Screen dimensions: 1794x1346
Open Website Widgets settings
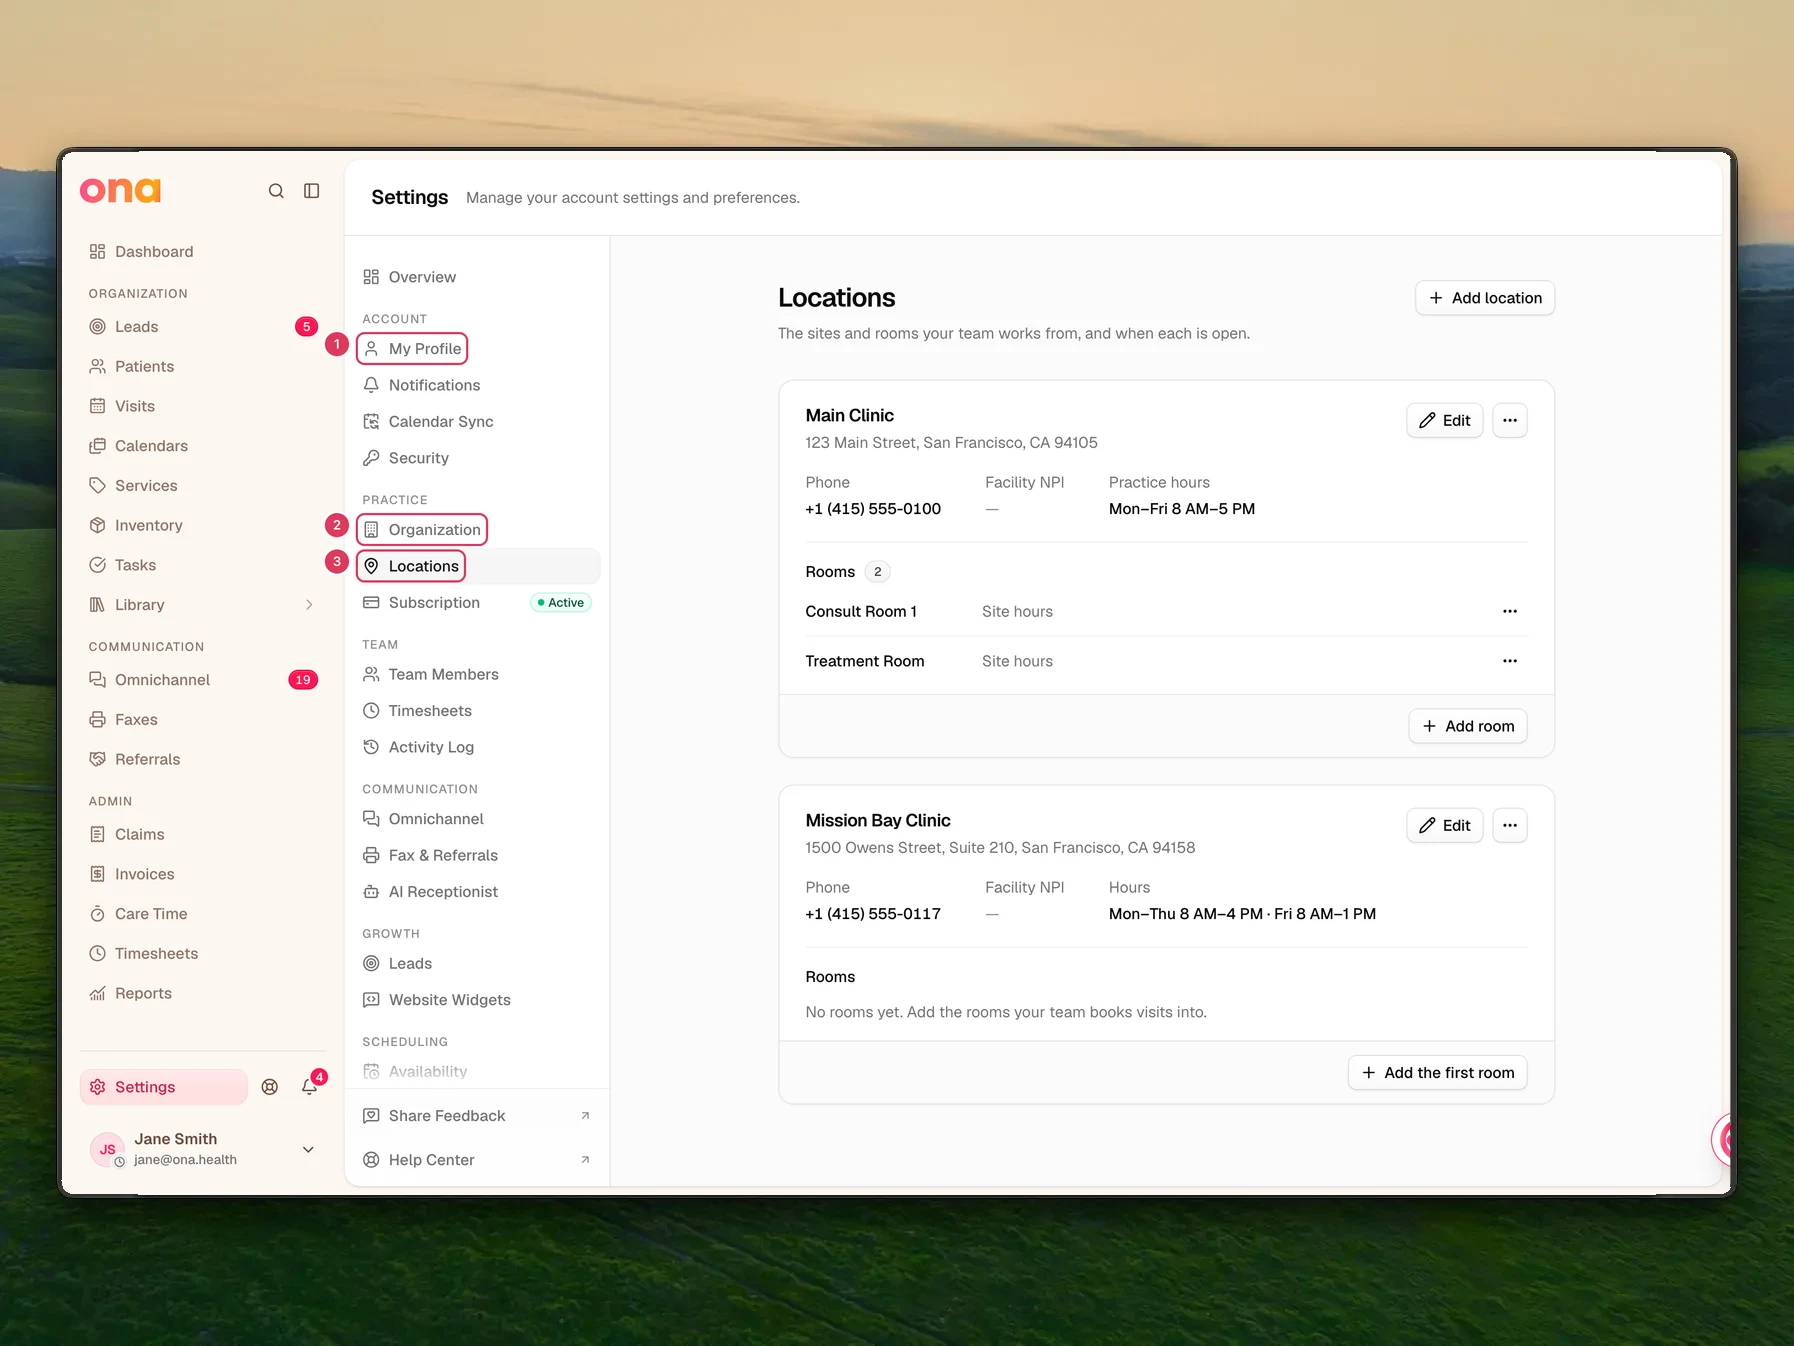(x=477, y=1000)
